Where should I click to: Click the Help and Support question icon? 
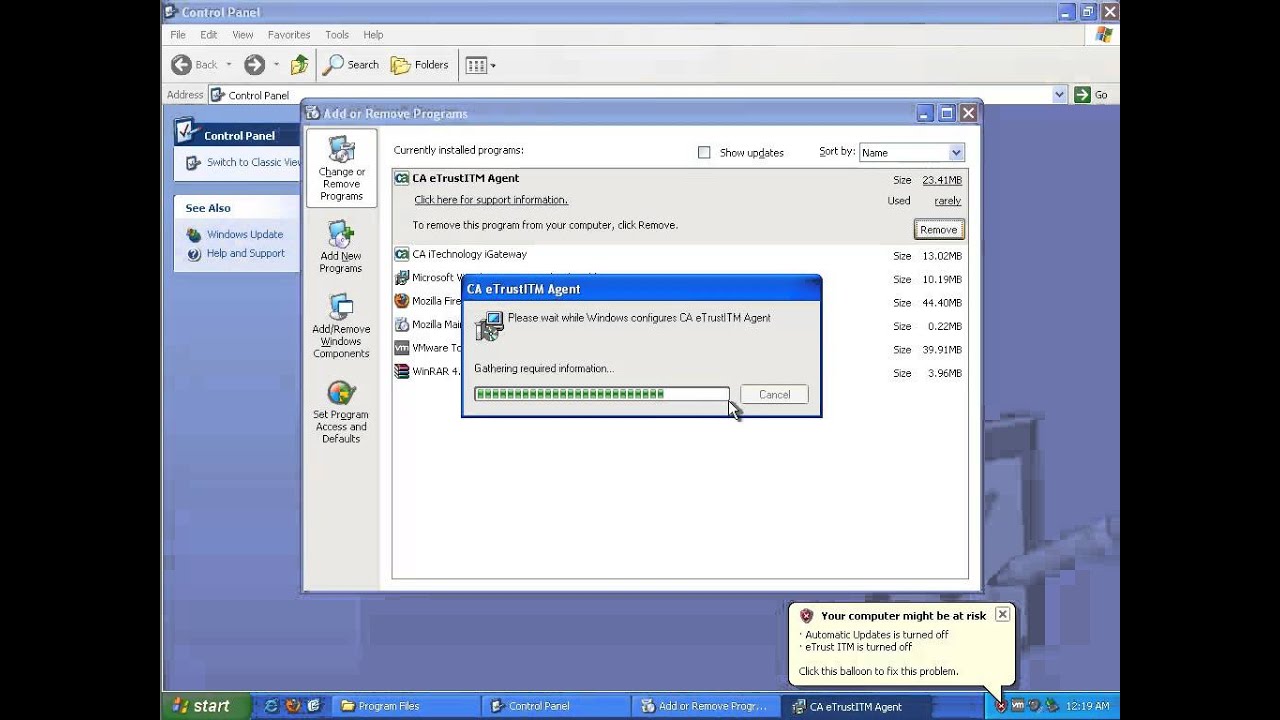194,254
